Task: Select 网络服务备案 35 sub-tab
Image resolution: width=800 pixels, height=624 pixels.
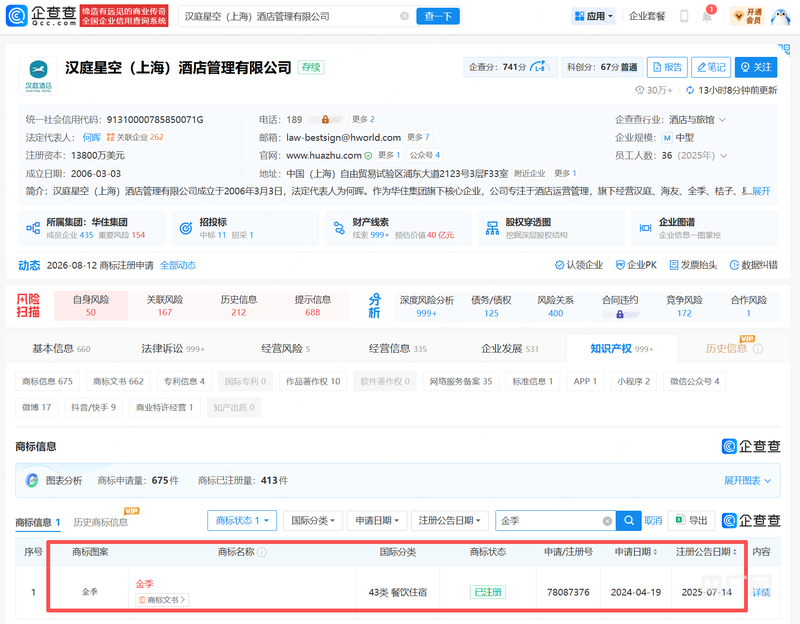Action: point(461,381)
